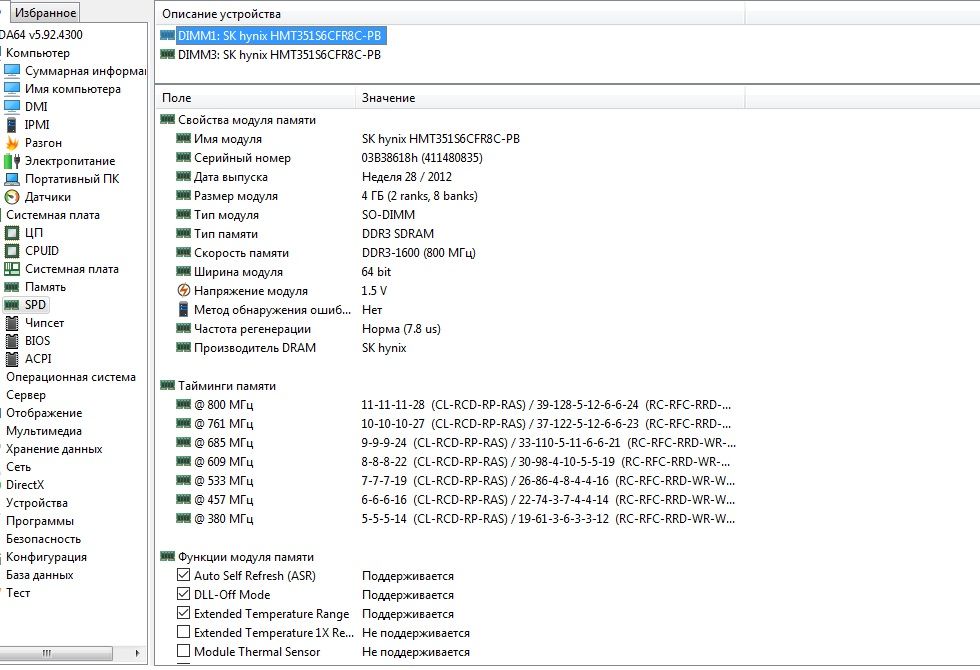Open Суммарная информация sidebar icon
Screen dimensions: 980x670
[12, 71]
